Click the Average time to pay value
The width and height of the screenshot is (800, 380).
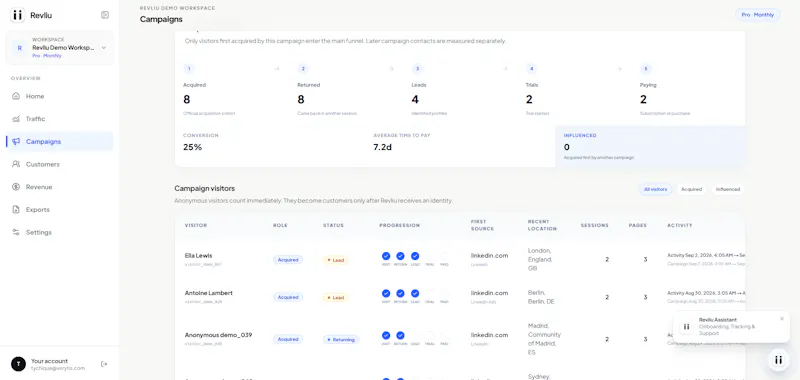pos(383,147)
